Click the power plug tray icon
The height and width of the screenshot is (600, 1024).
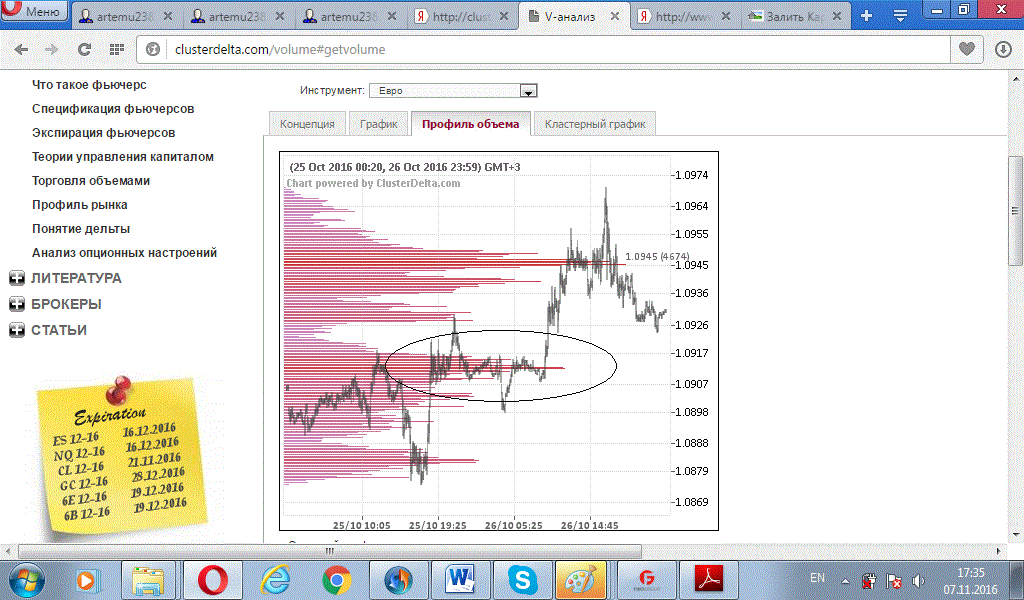pos(869,580)
